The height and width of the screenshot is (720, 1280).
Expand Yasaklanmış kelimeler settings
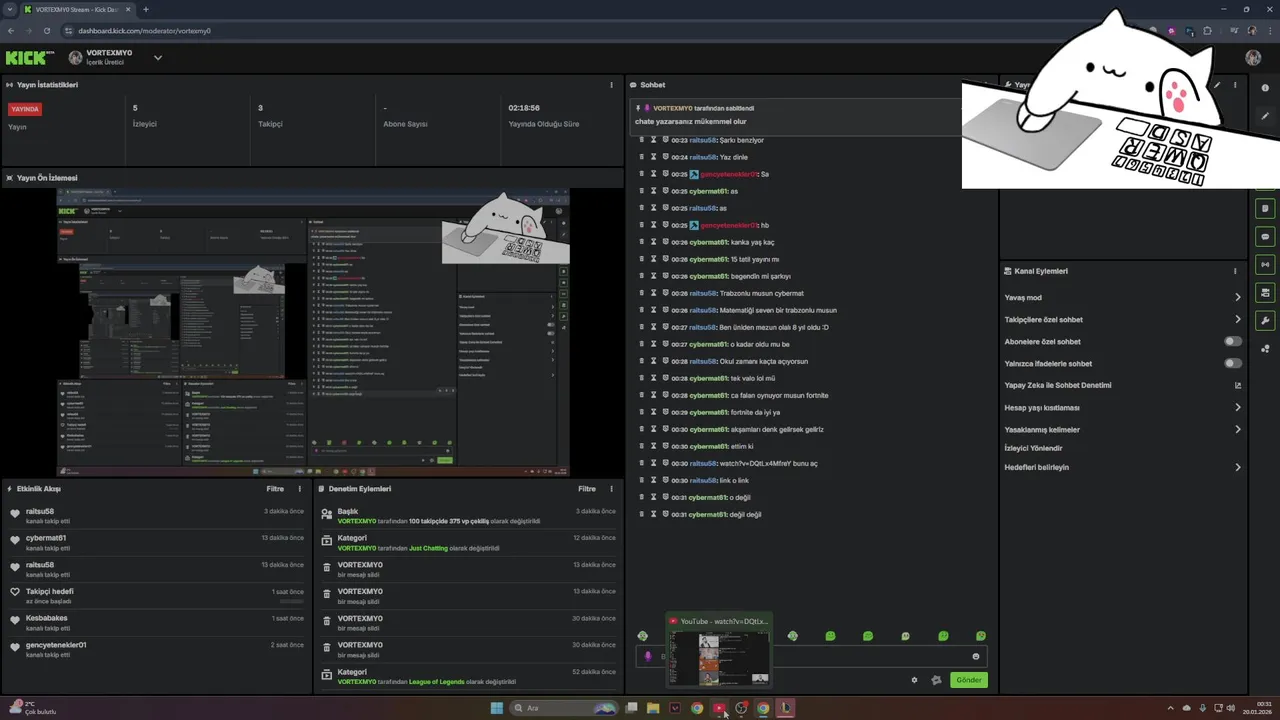tap(1238, 429)
